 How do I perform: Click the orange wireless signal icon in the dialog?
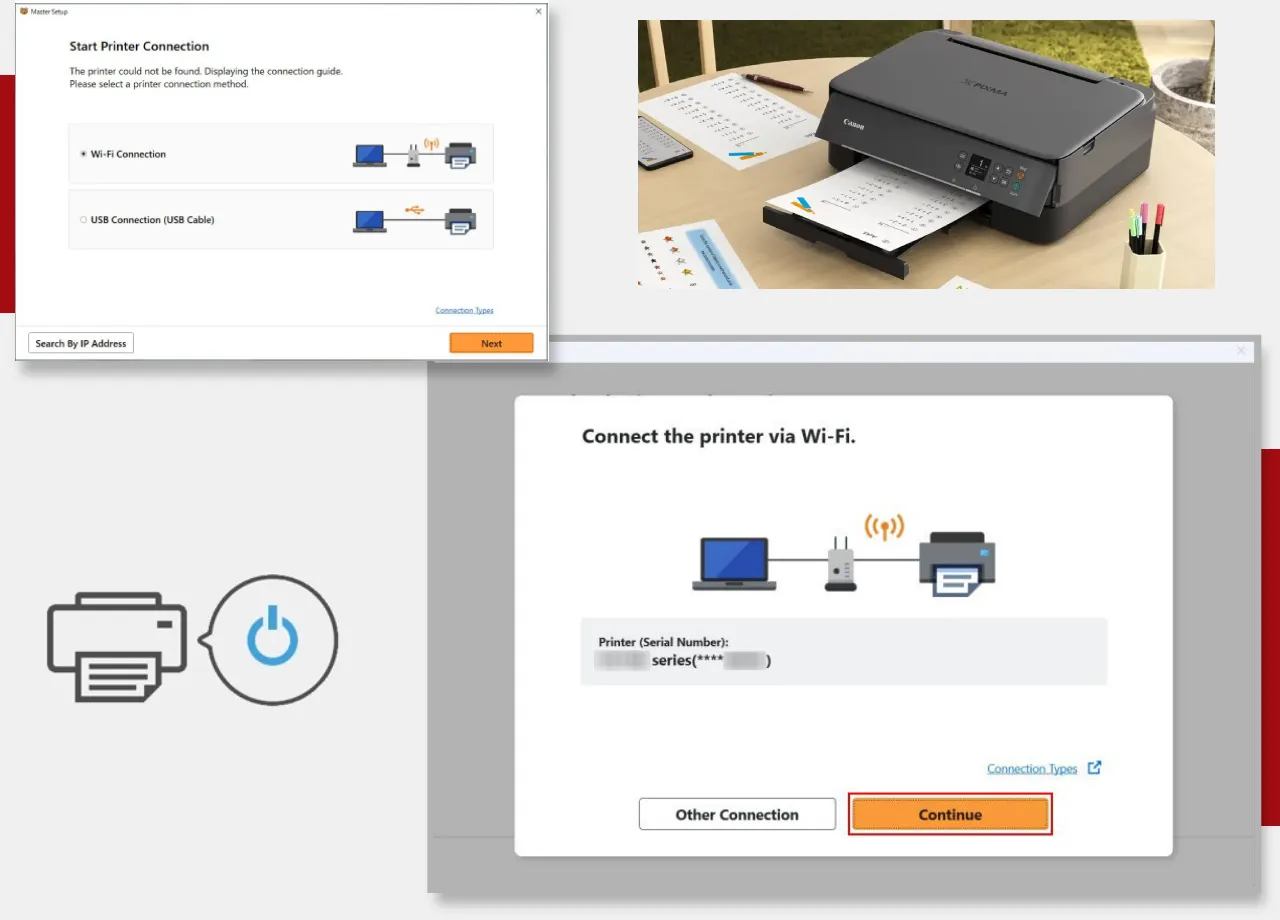click(x=883, y=527)
